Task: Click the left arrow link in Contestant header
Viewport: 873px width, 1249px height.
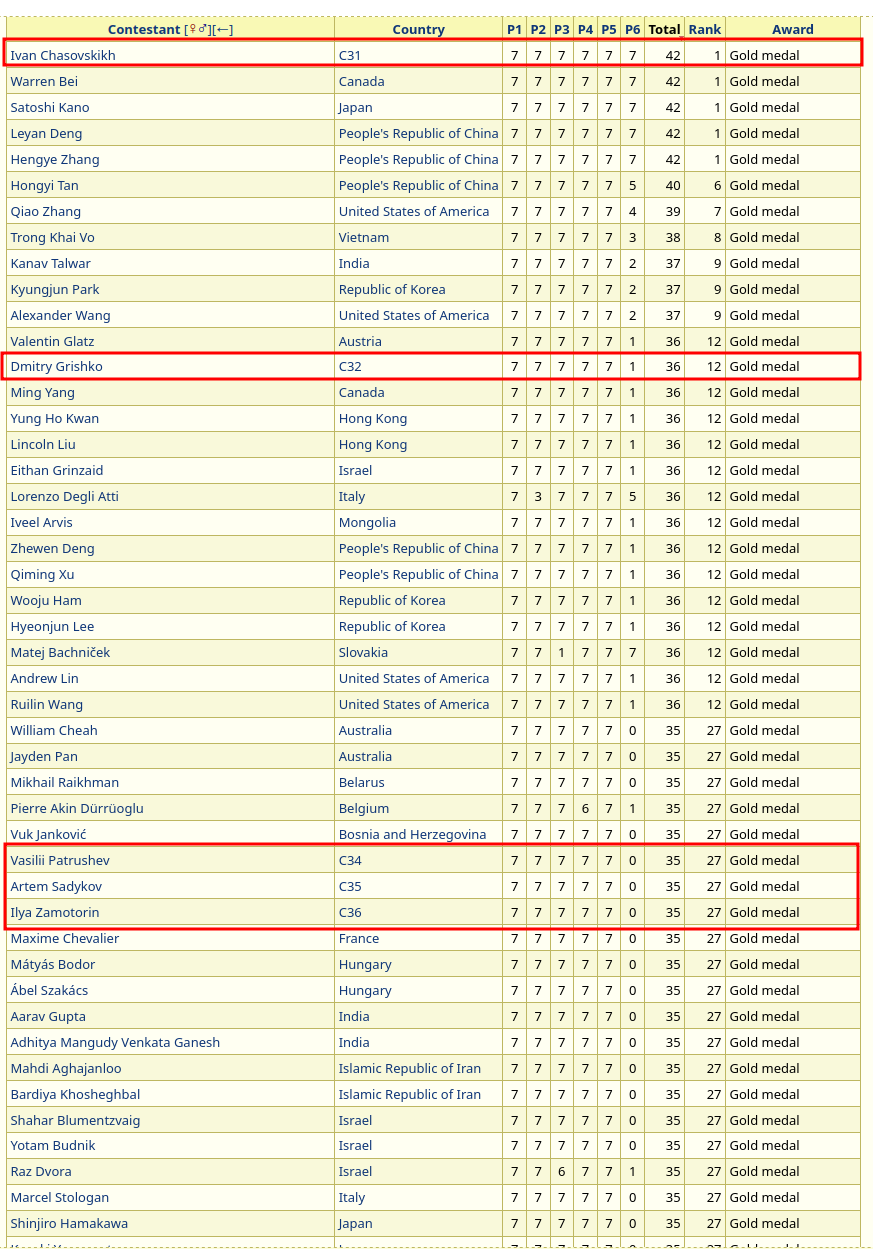Action: [x=224, y=29]
